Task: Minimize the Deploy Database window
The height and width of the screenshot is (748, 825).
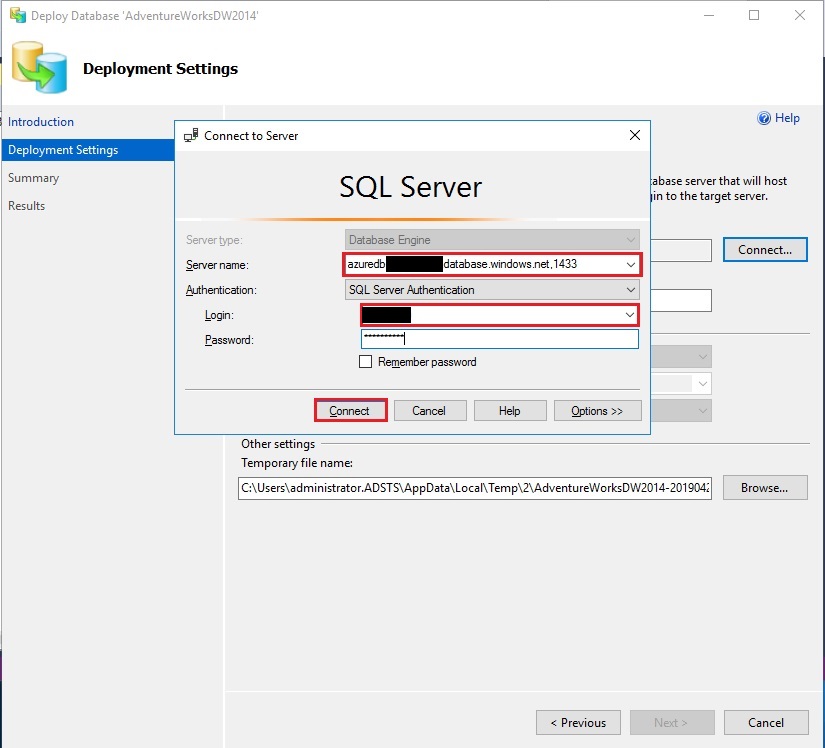Action: coord(709,15)
